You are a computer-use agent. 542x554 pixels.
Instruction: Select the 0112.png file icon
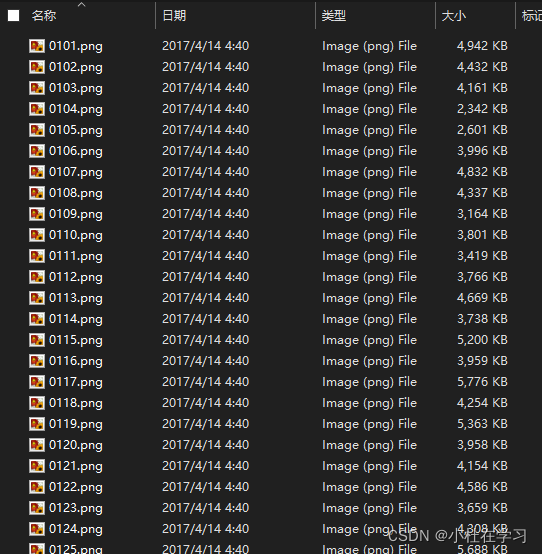point(37,277)
